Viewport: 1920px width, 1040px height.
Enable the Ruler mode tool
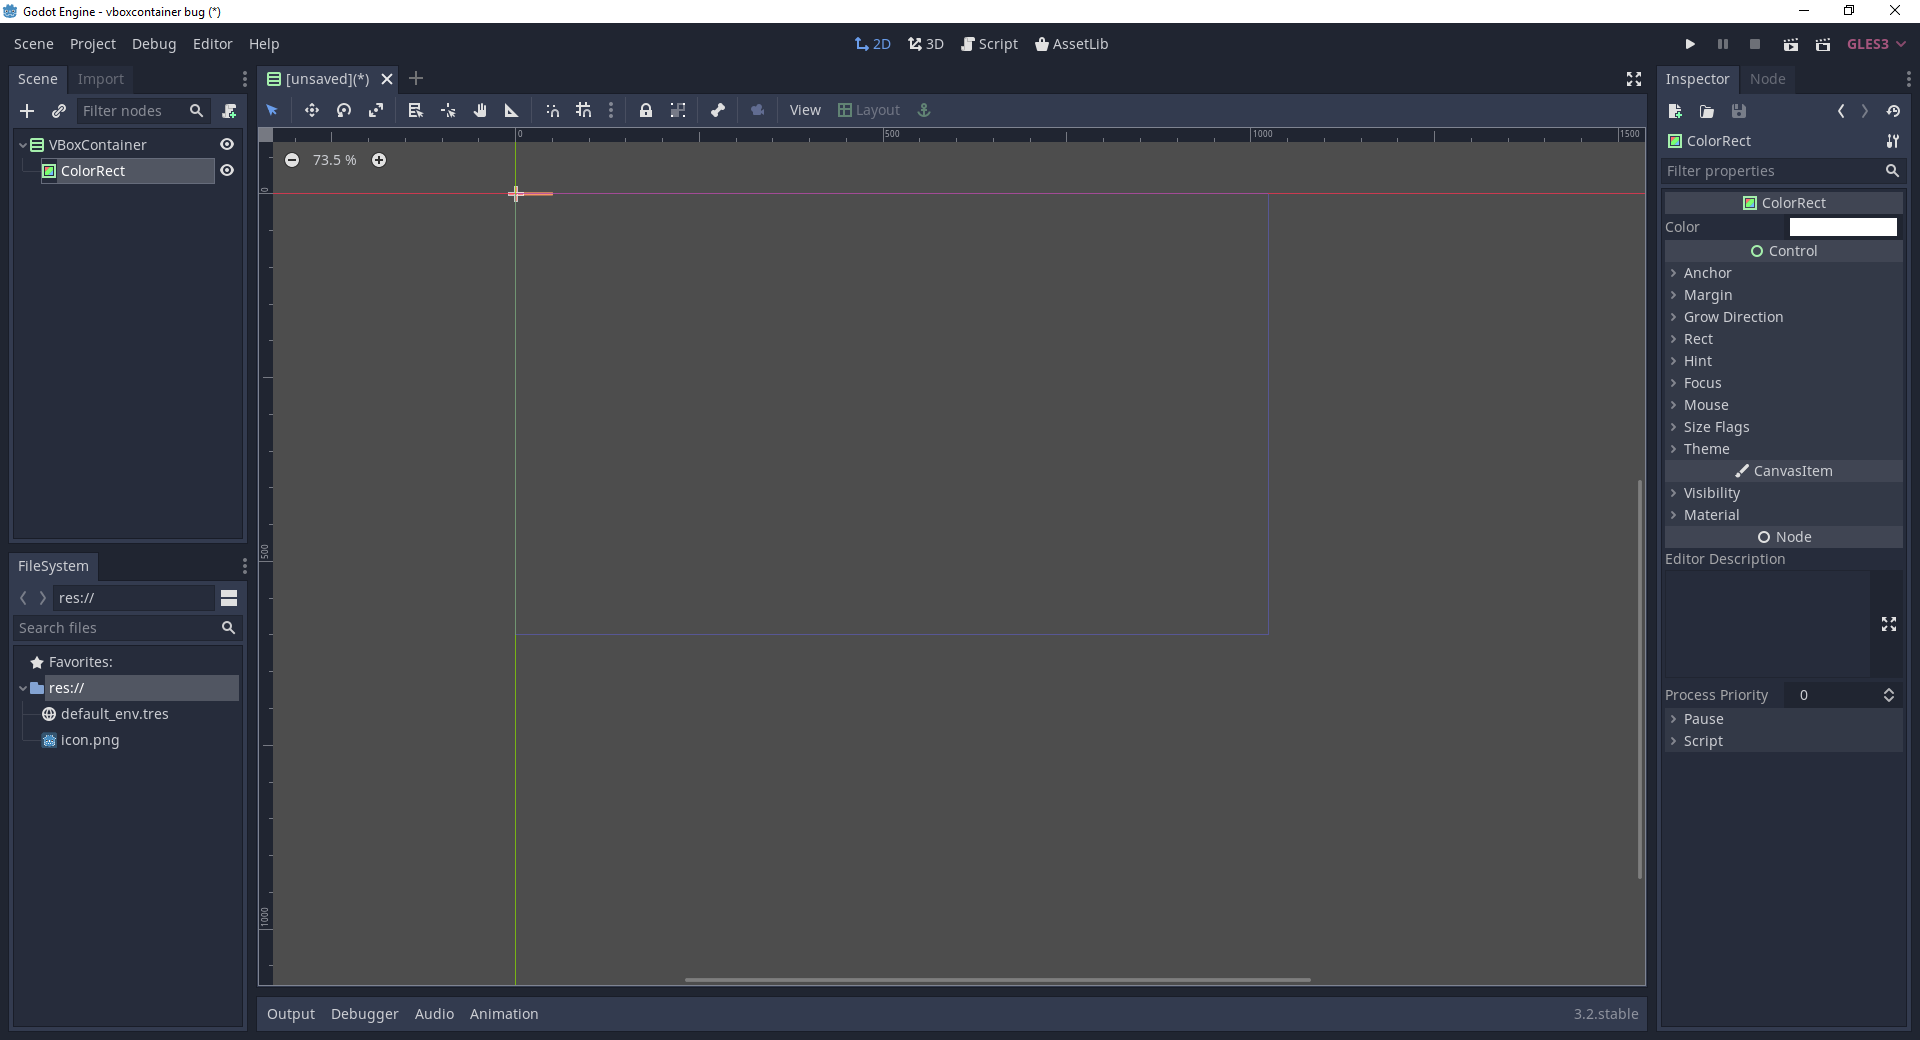511,110
